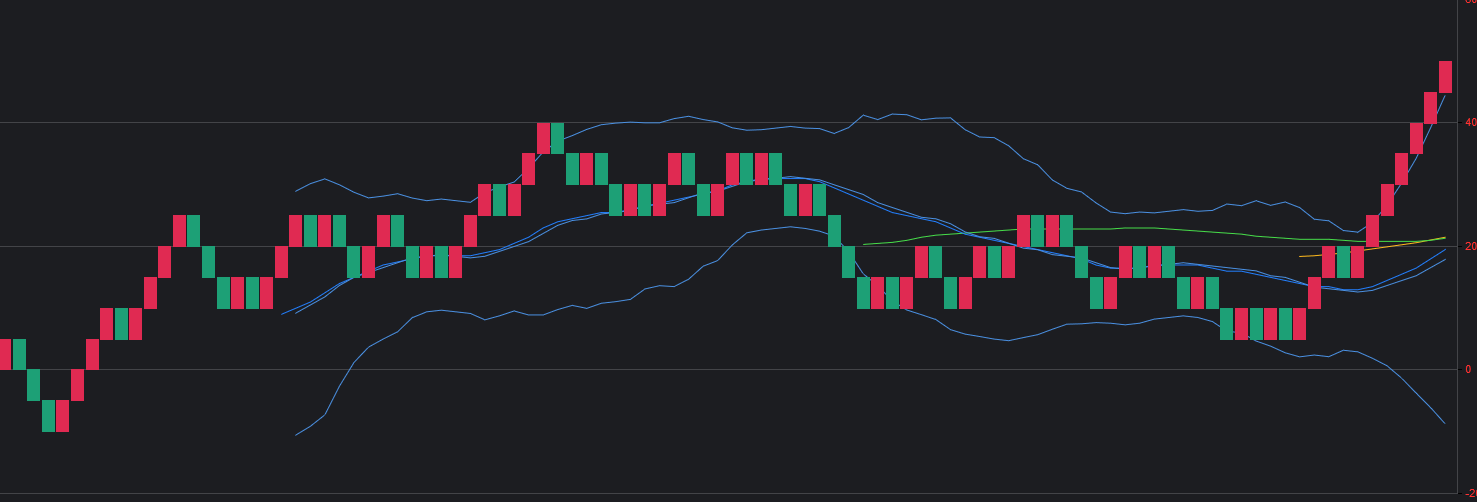Select the second red brick from far right
This screenshot has width=1477, height=502.
(1431, 108)
